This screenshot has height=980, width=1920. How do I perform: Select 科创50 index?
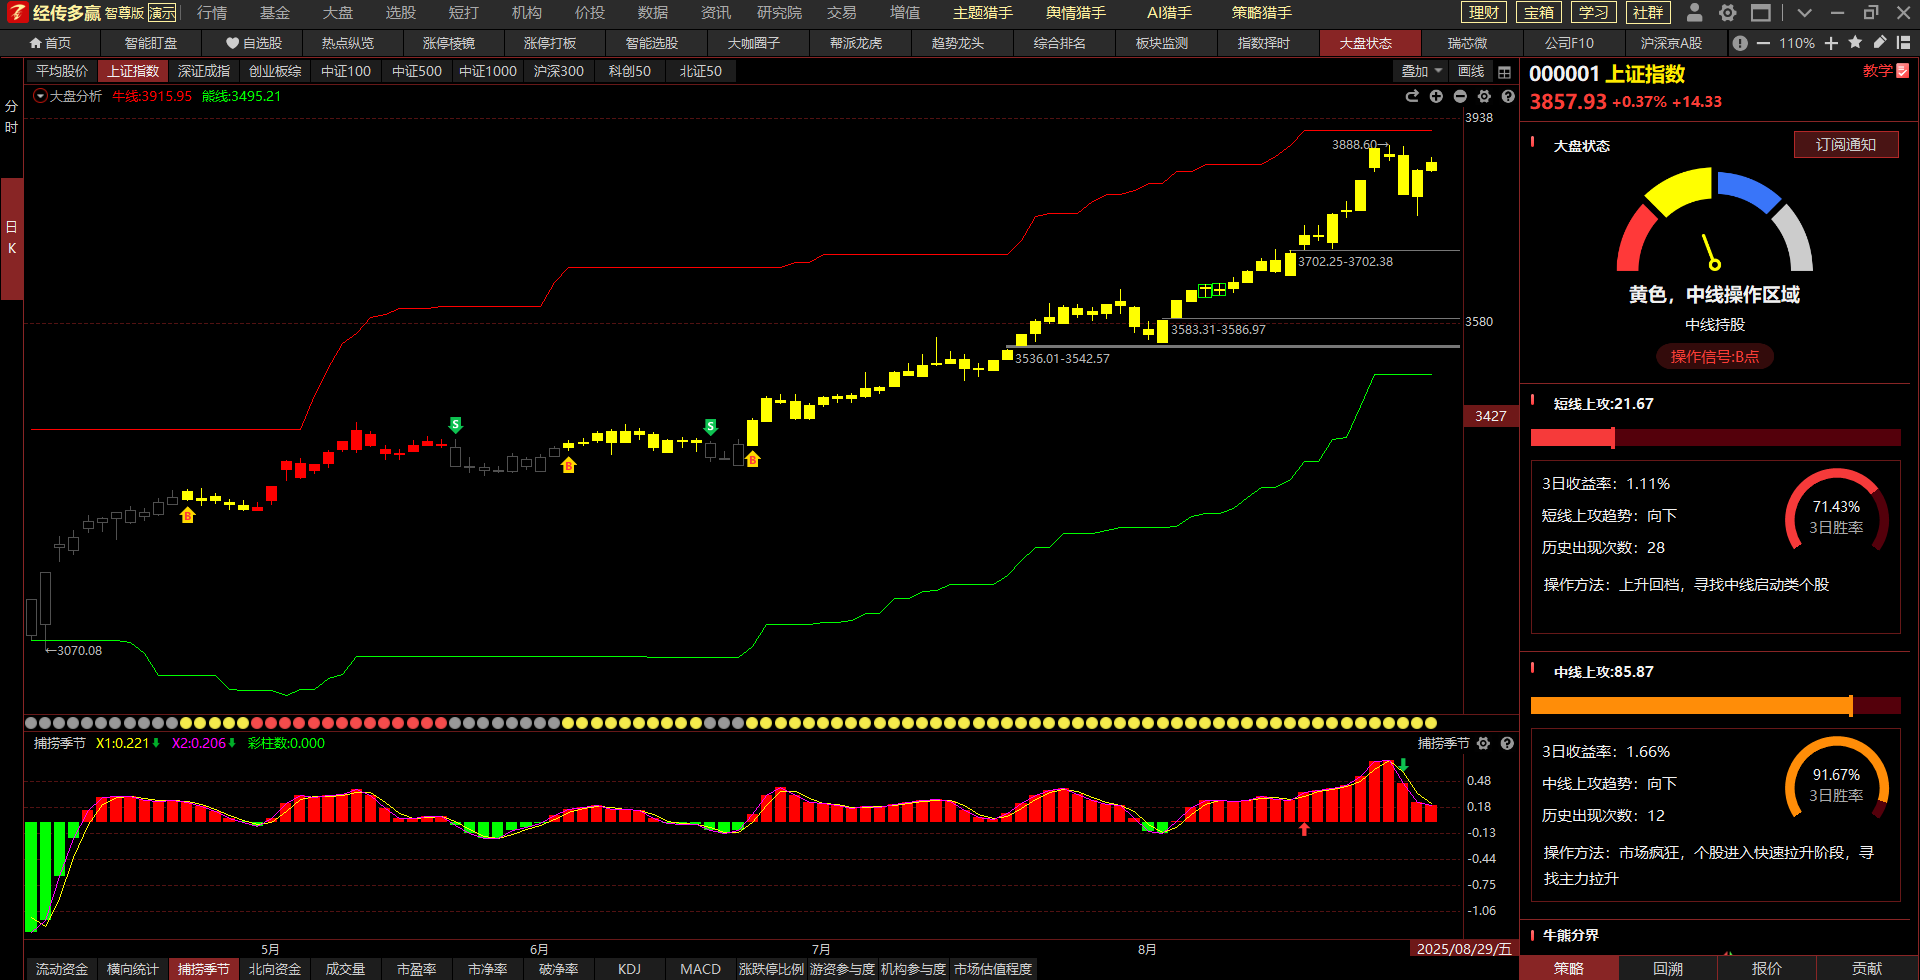pyautogui.click(x=630, y=71)
